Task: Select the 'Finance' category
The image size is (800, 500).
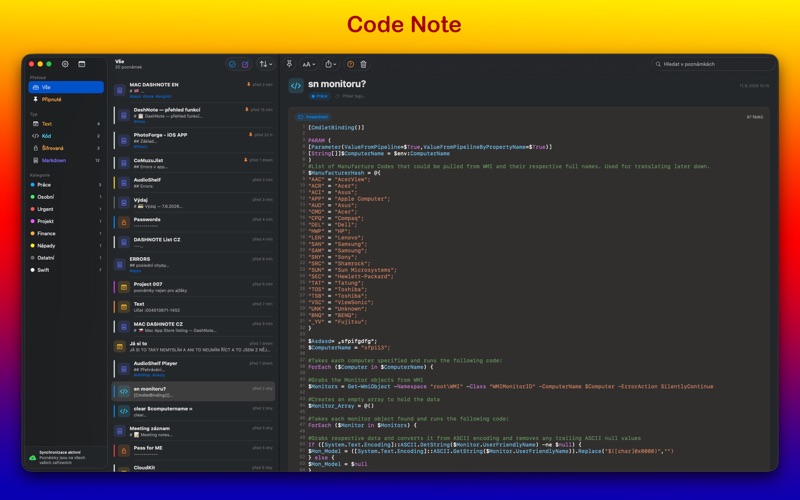Action: (66, 234)
